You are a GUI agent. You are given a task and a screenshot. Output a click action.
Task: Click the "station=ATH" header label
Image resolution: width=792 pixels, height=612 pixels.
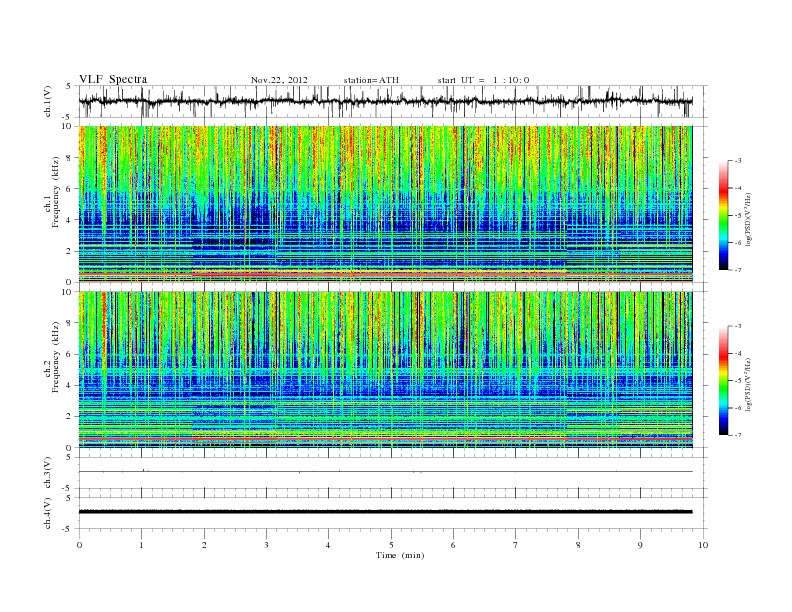371,80
